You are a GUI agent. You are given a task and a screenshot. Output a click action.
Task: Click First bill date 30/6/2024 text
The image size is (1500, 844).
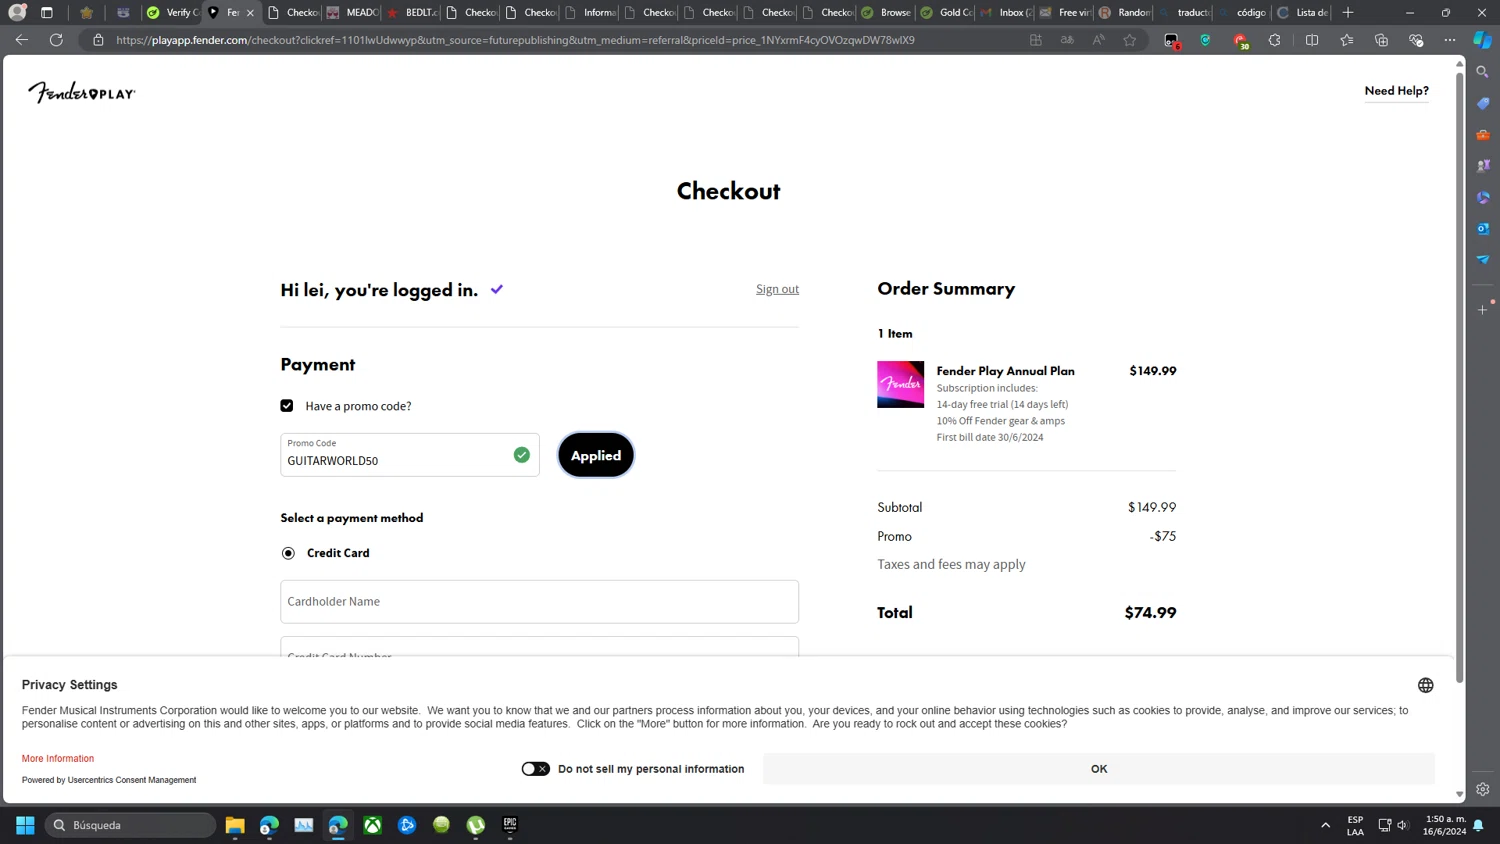990,437
